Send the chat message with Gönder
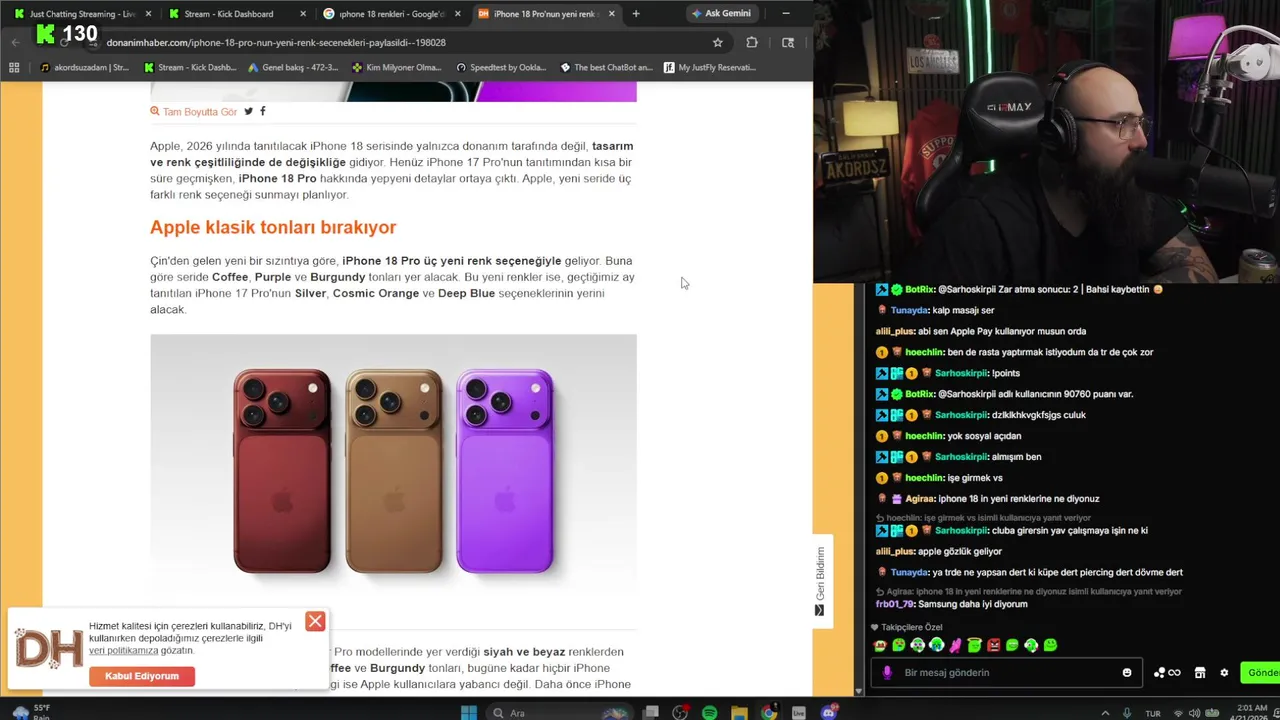The width and height of the screenshot is (1280, 720). point(1262,673)
